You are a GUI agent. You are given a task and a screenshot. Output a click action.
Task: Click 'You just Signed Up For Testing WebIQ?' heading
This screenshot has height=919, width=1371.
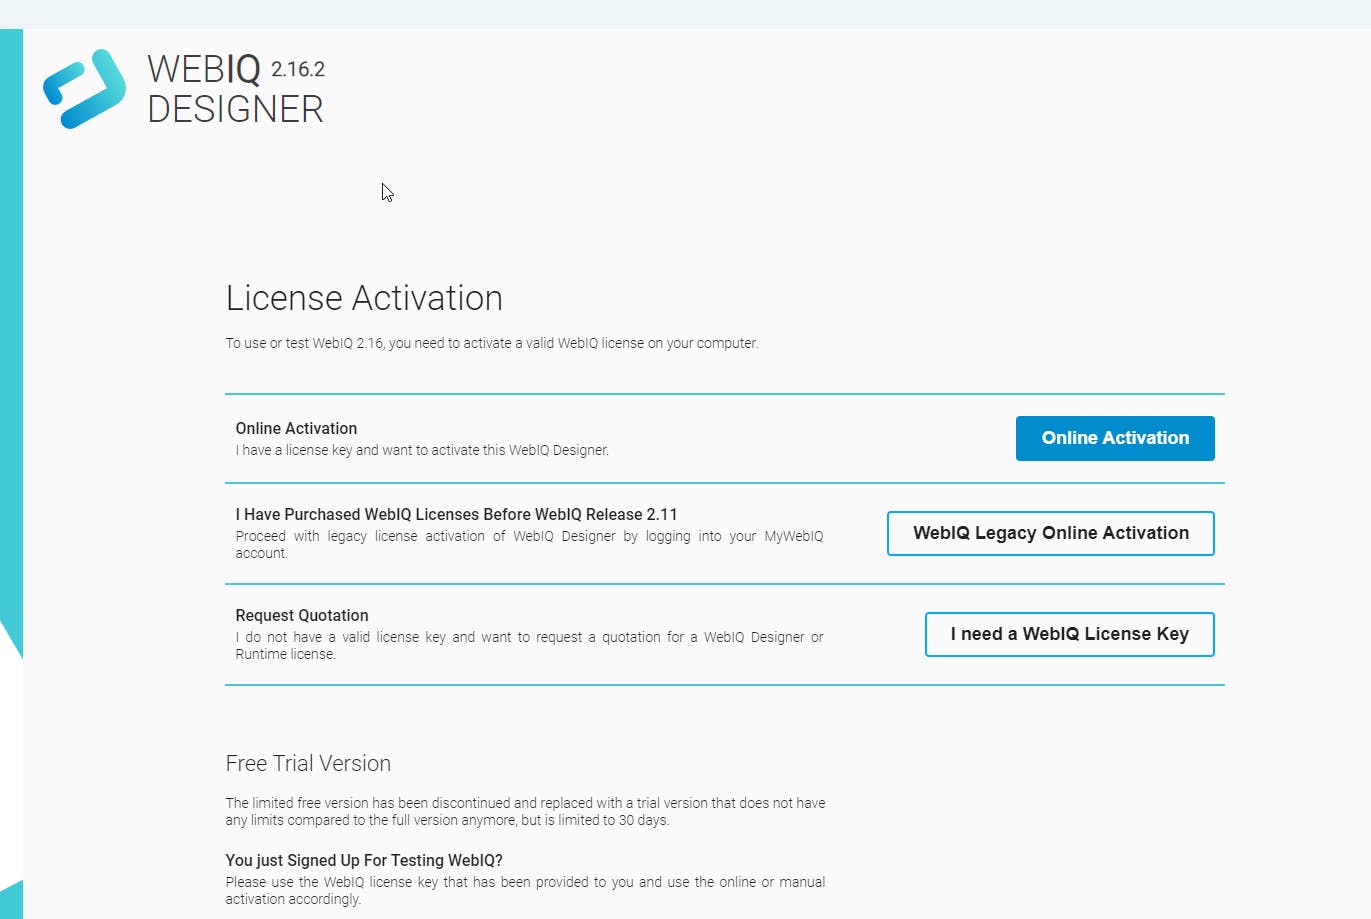364,860
